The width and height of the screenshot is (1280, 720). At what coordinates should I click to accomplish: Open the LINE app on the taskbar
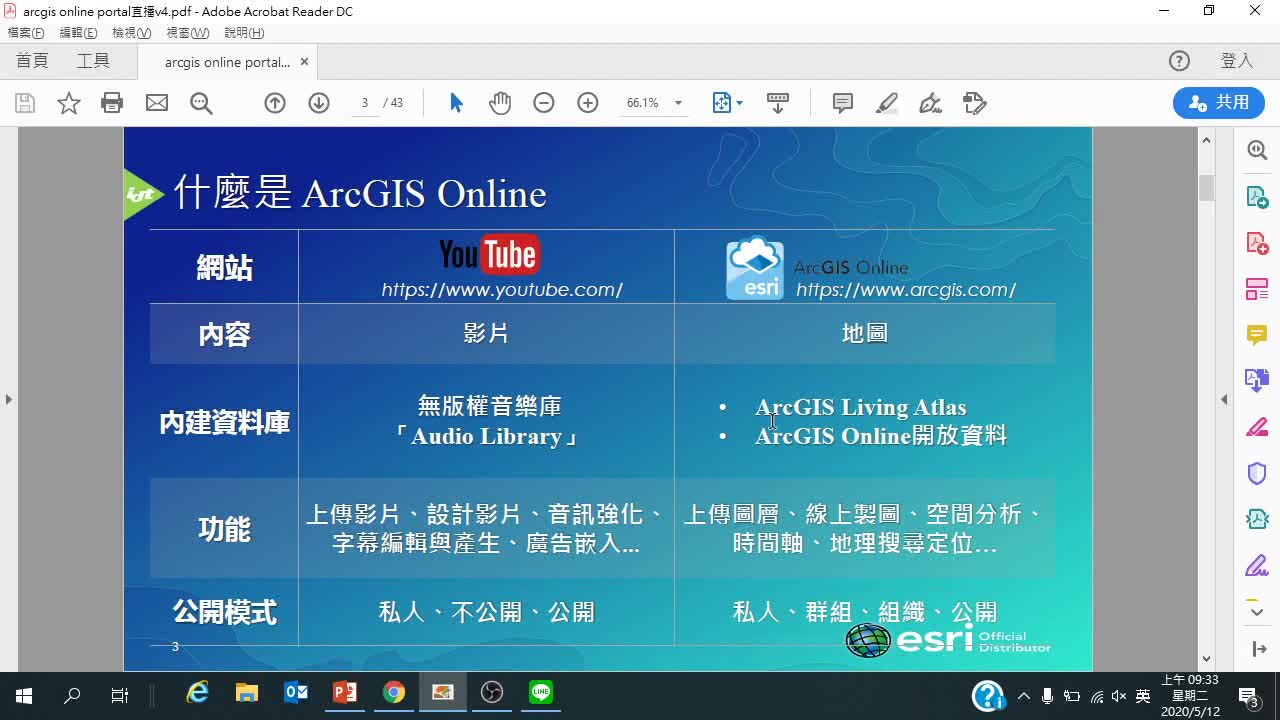[541, 693]
